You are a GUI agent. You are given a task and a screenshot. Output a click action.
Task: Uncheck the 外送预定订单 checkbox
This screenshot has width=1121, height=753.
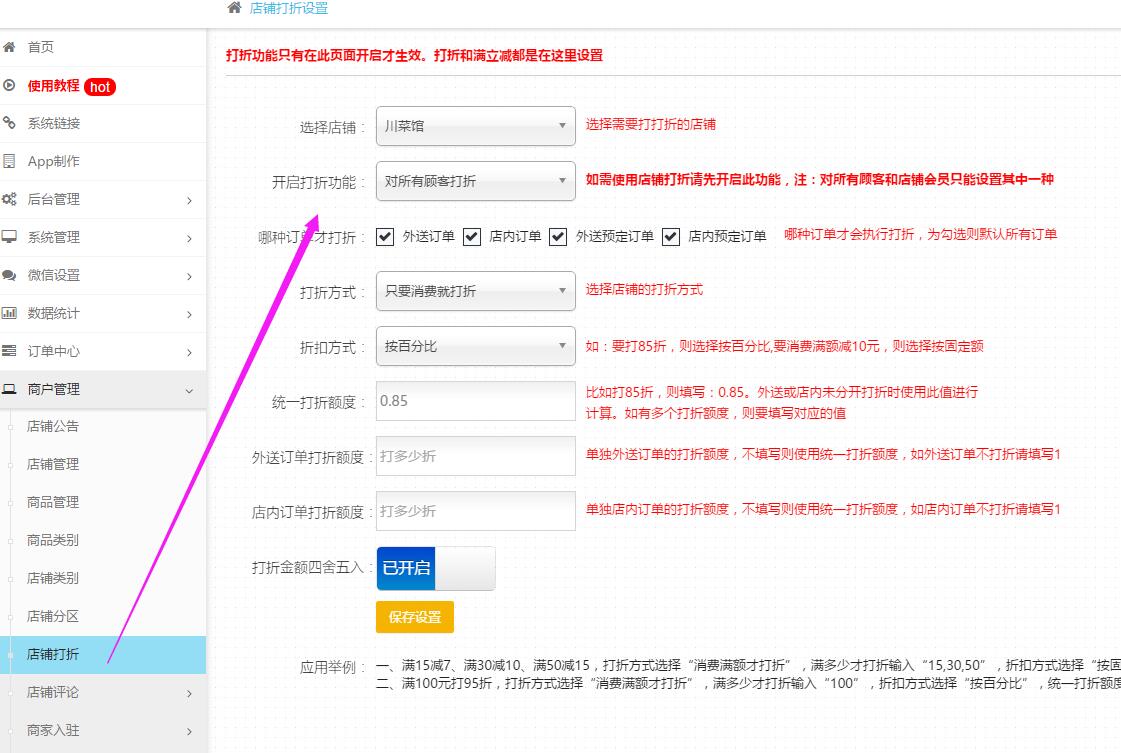click(x=558, y=237)
